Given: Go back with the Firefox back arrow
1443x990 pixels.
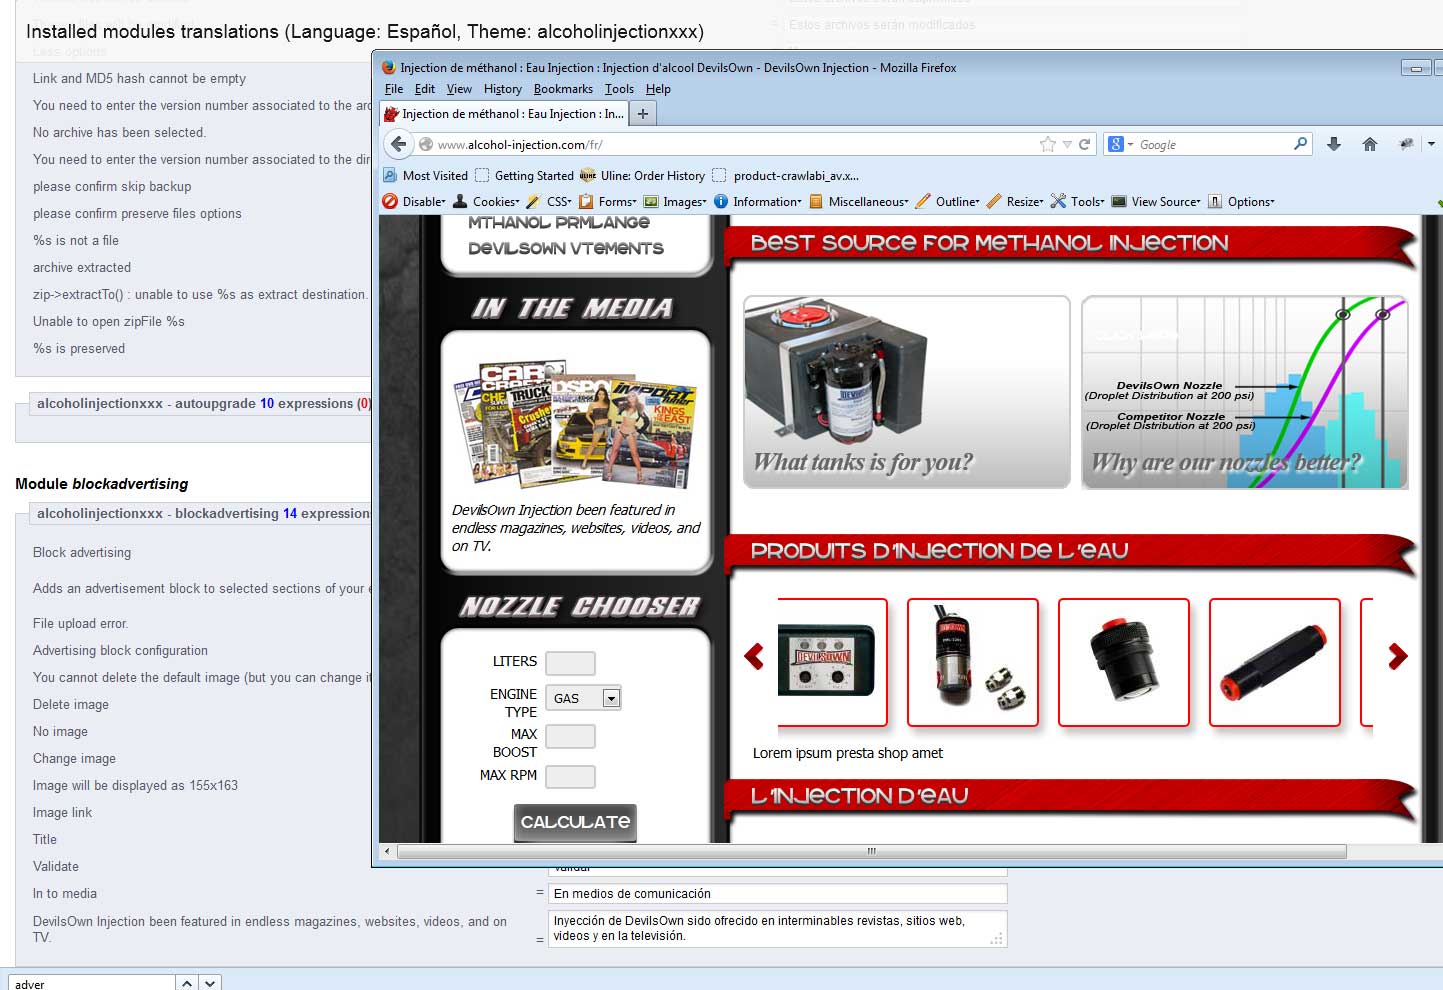Looking at the screenshot, I should [x=398, y=144].
